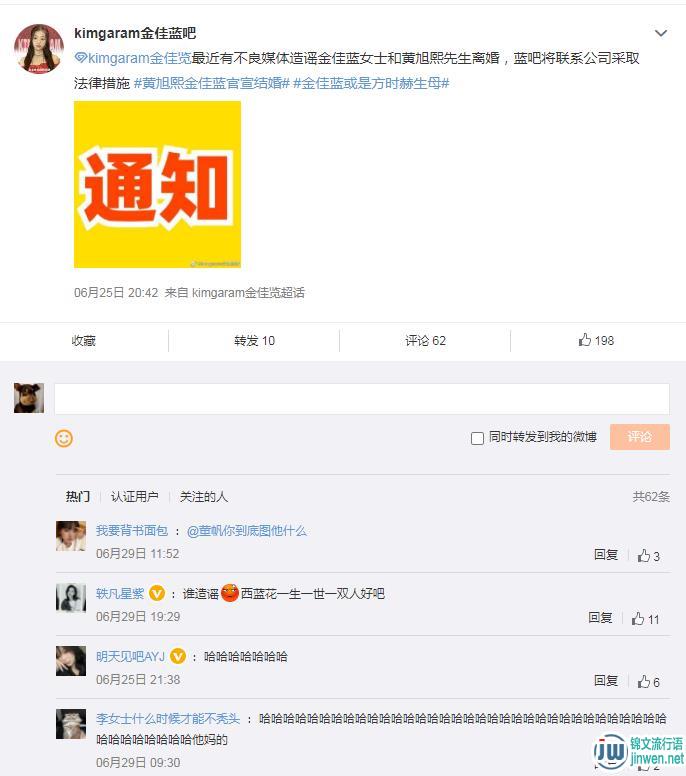Open hashtag #黄旭熙金佳蓝官宣结婚#
The height and width of the screenshot is (776, 686).
[x=211, y=83]
